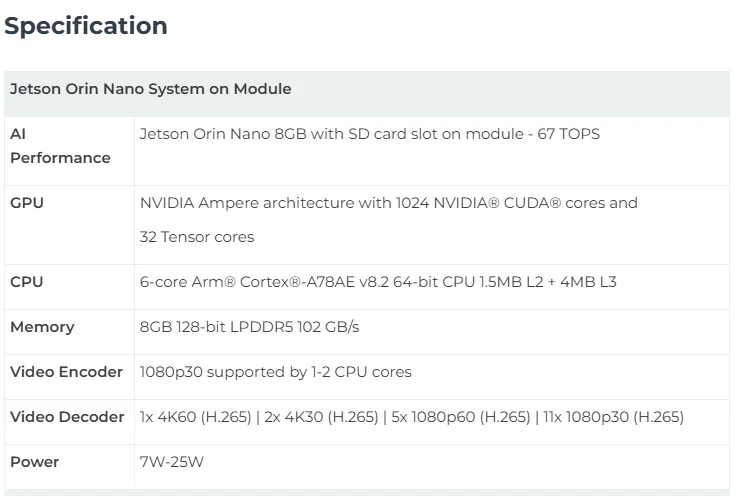Image resolution: width=735 pixels, height=496 pixels.
Task: Click the Specification heading
Action: coord(86,27)
